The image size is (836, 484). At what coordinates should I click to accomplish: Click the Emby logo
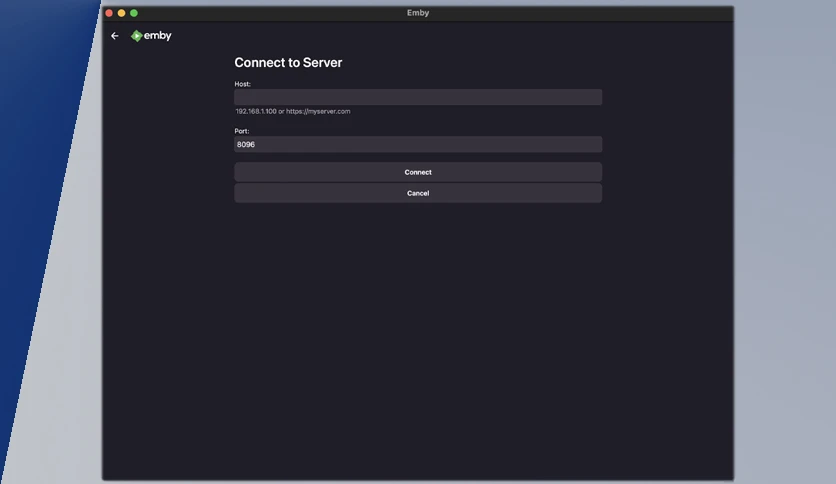click(151, 36)
